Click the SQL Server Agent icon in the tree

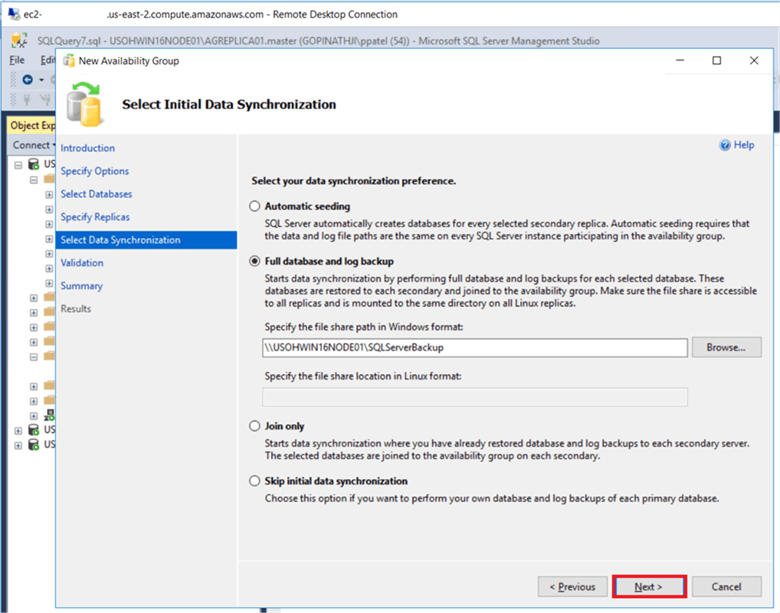coord(49,414)
